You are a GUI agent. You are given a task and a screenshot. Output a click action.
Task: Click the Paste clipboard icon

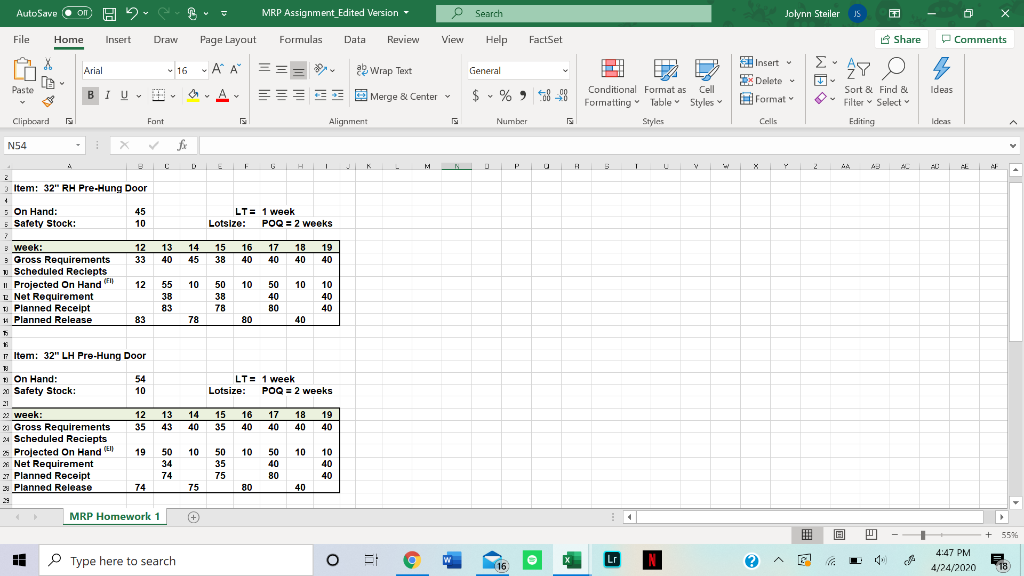(23, 70)
